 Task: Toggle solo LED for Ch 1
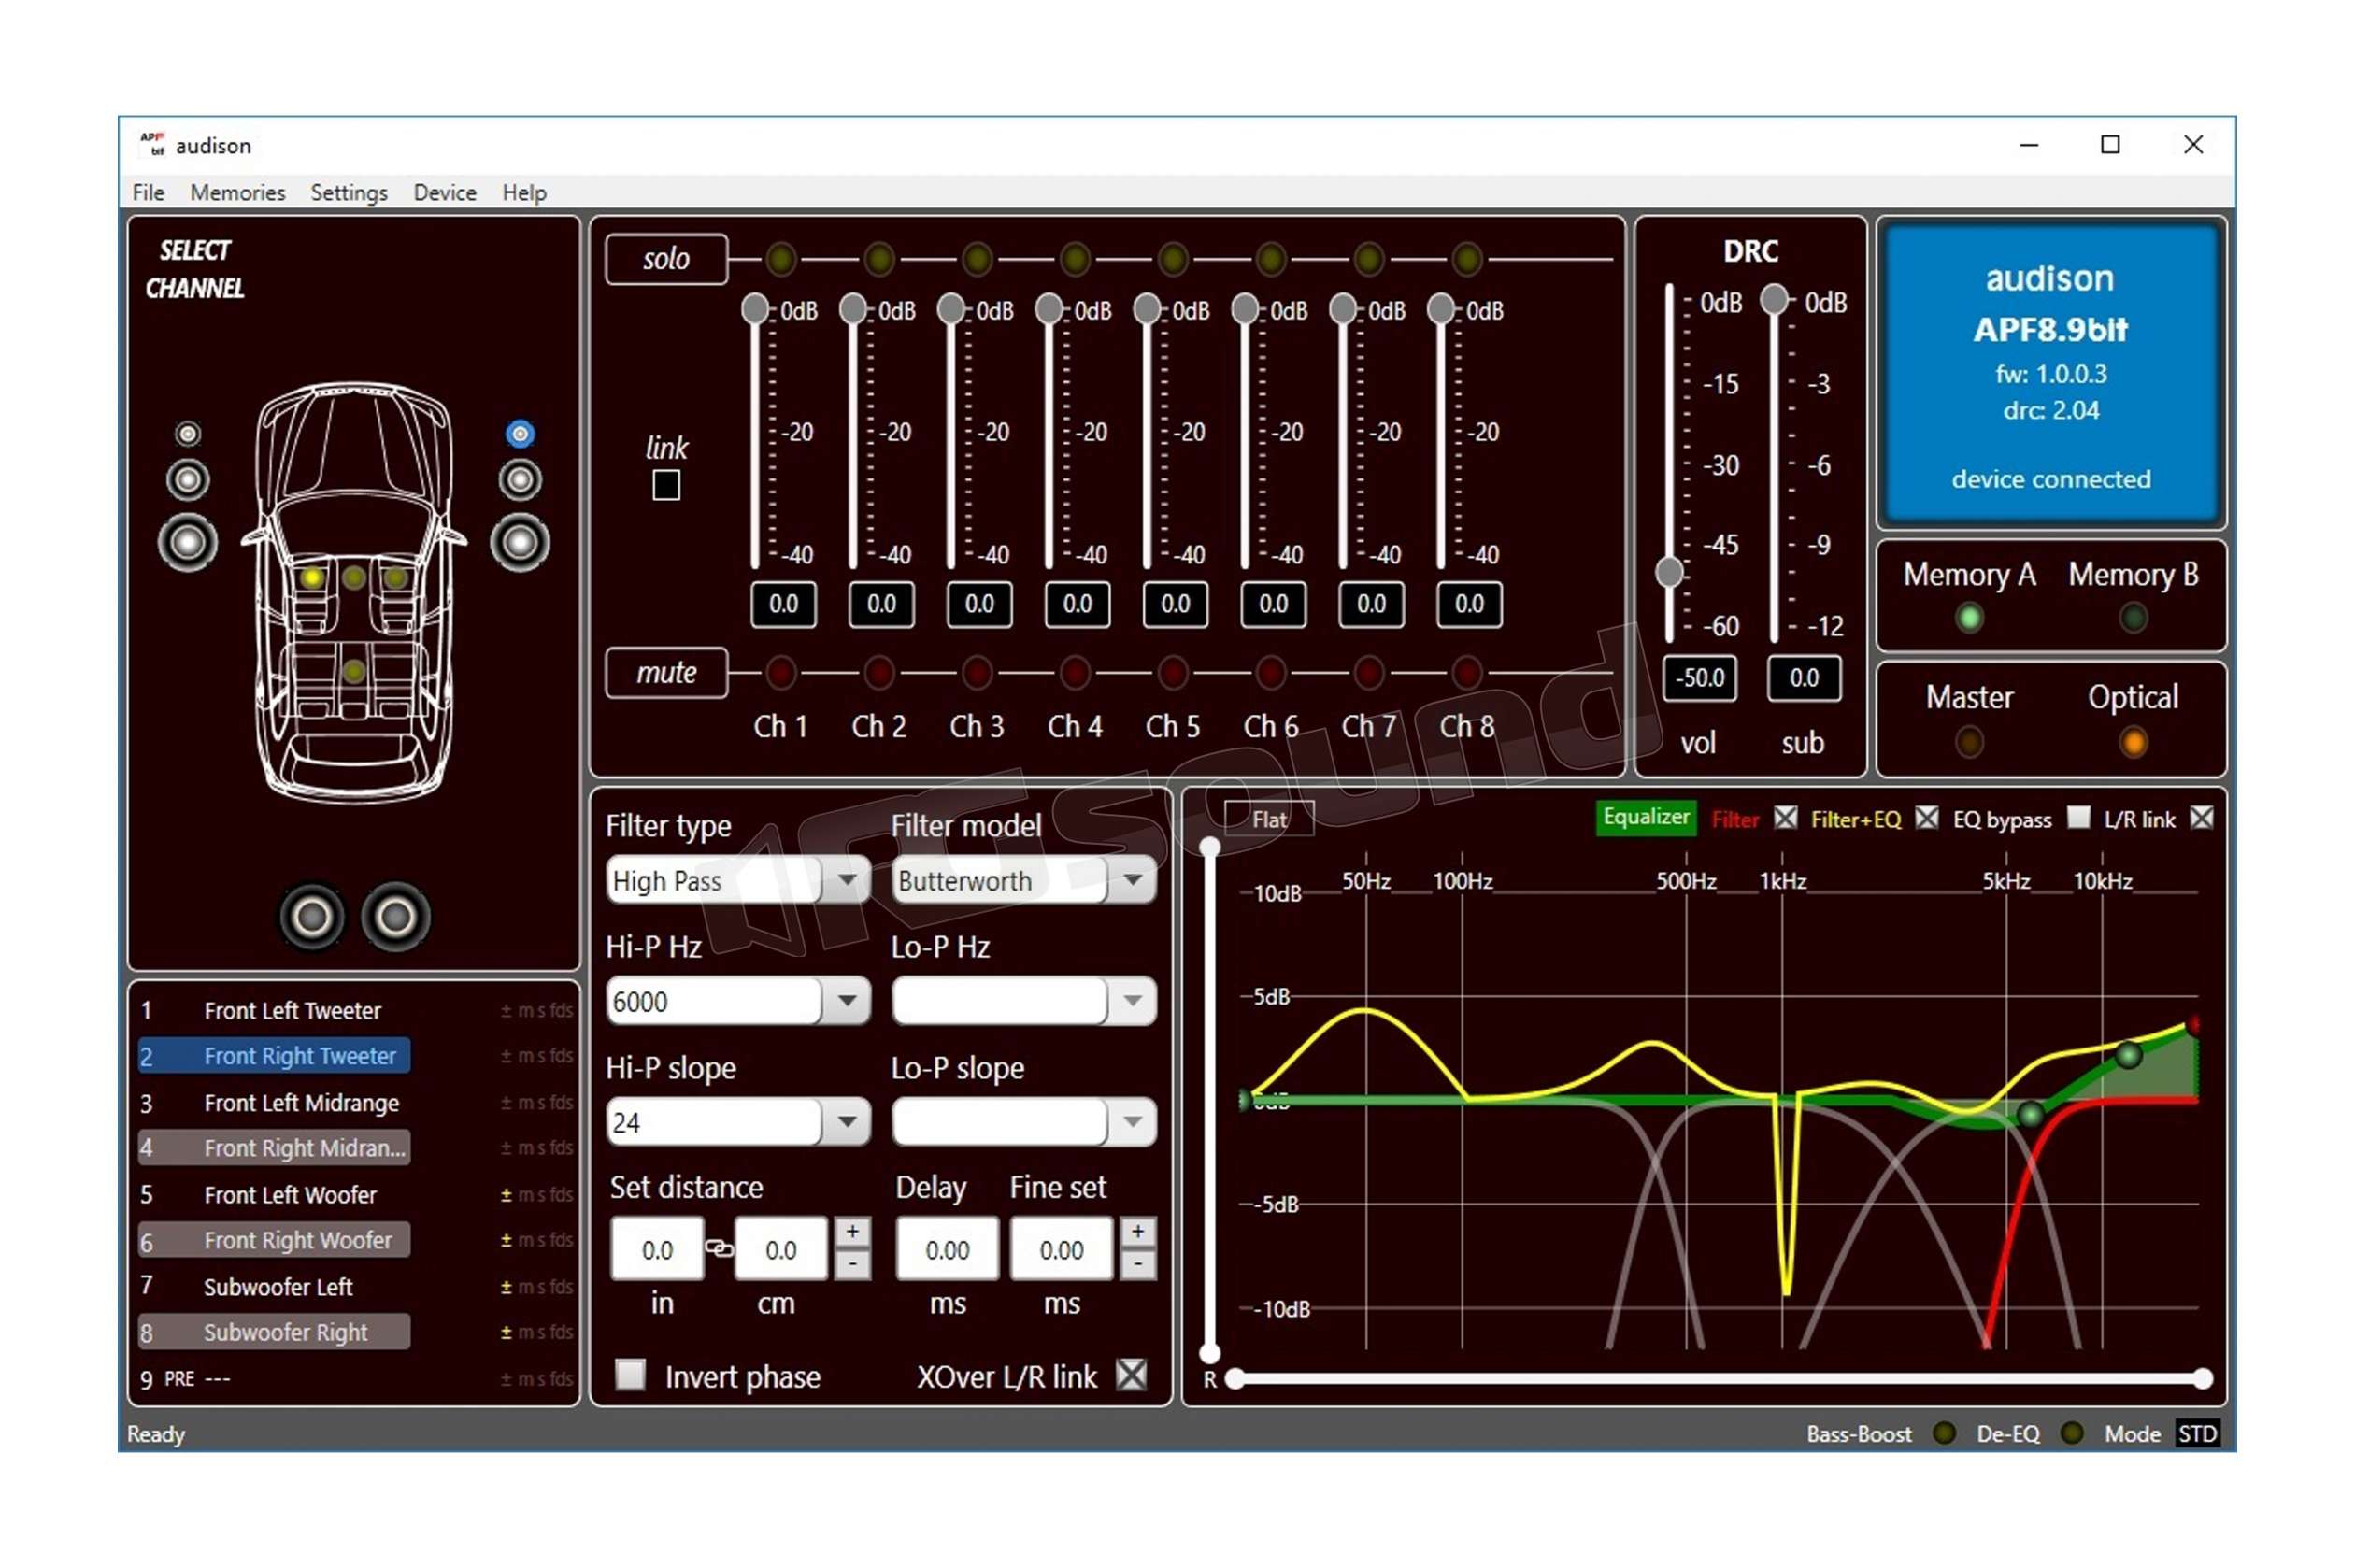tap(781, 259)
